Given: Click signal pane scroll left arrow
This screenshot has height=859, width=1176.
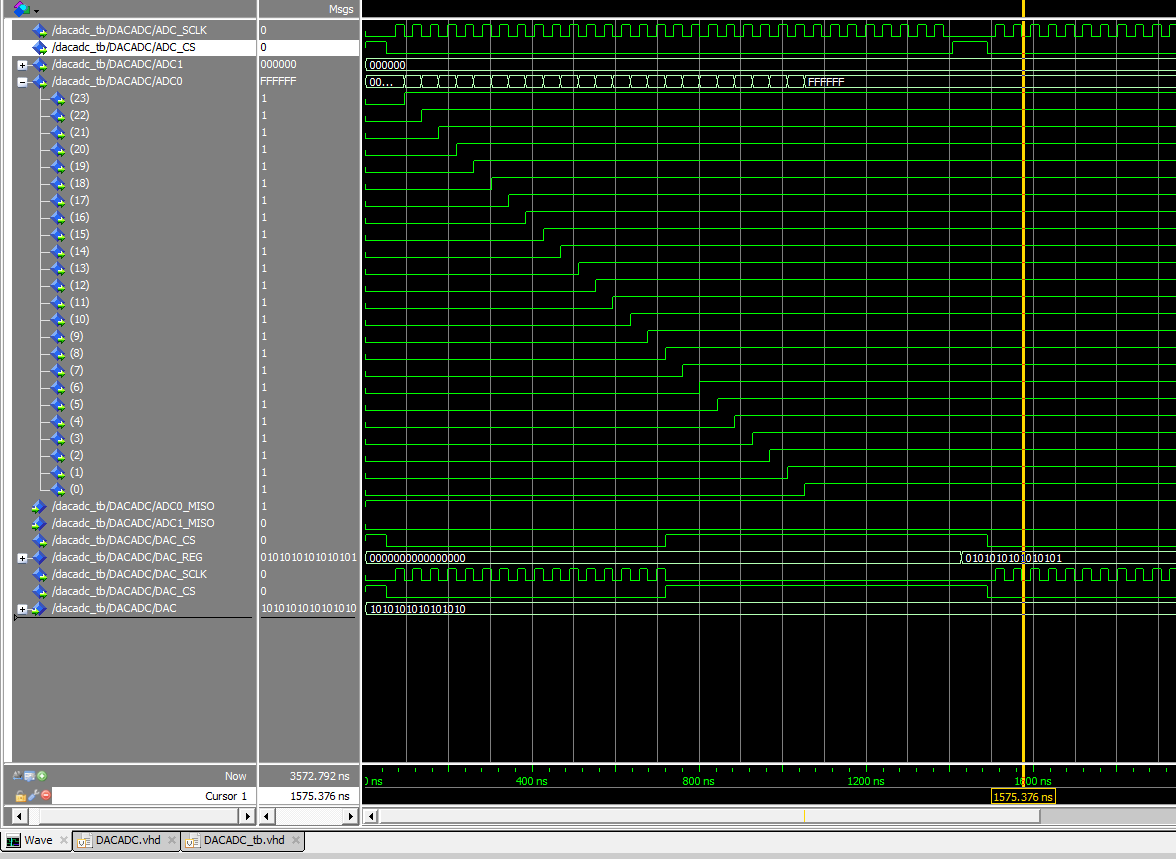Looking at the screenshot, I should pos(20,816).
